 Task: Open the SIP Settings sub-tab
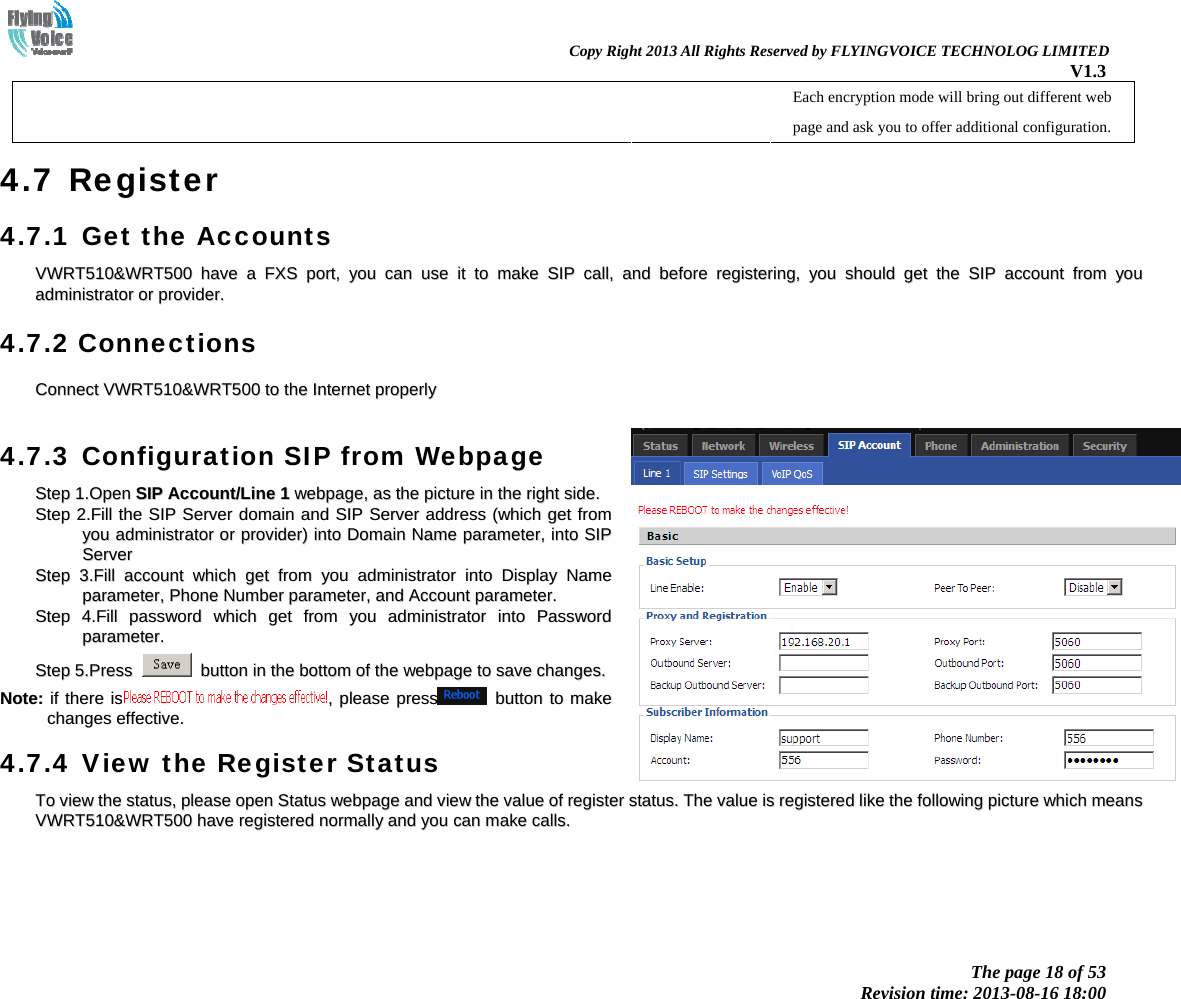720,474
